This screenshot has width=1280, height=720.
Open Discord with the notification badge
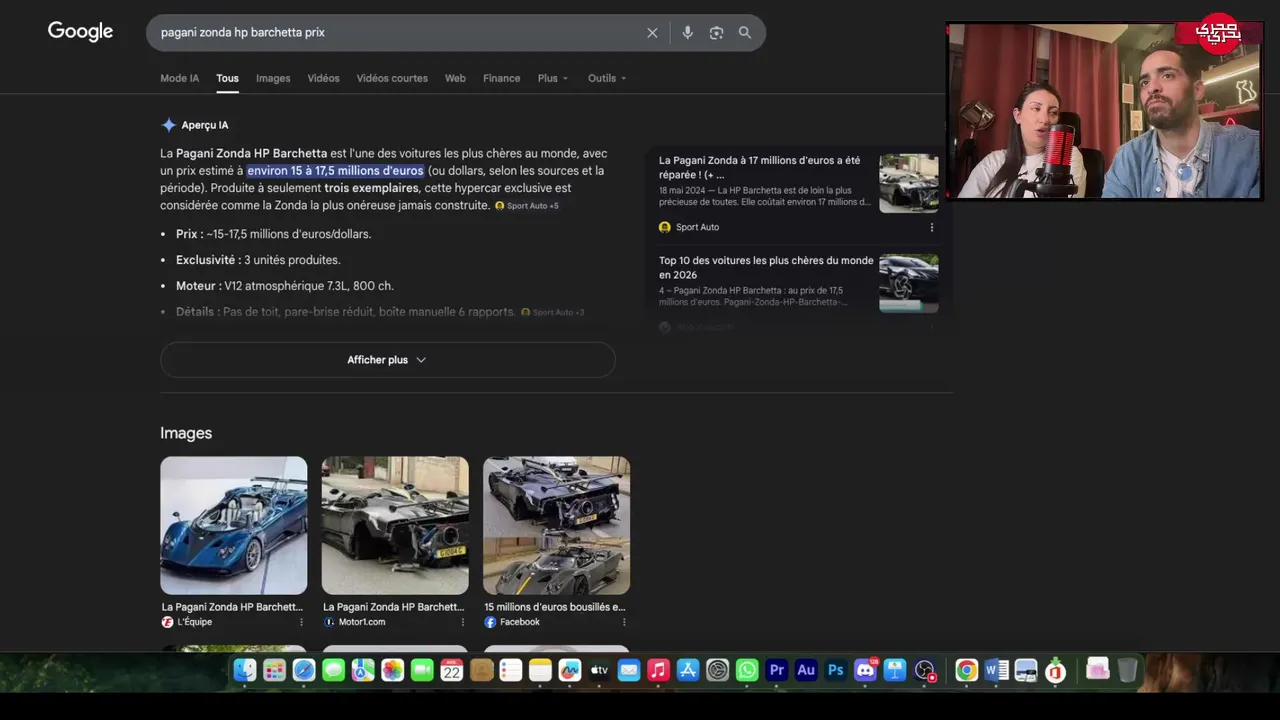pos(865,671)
